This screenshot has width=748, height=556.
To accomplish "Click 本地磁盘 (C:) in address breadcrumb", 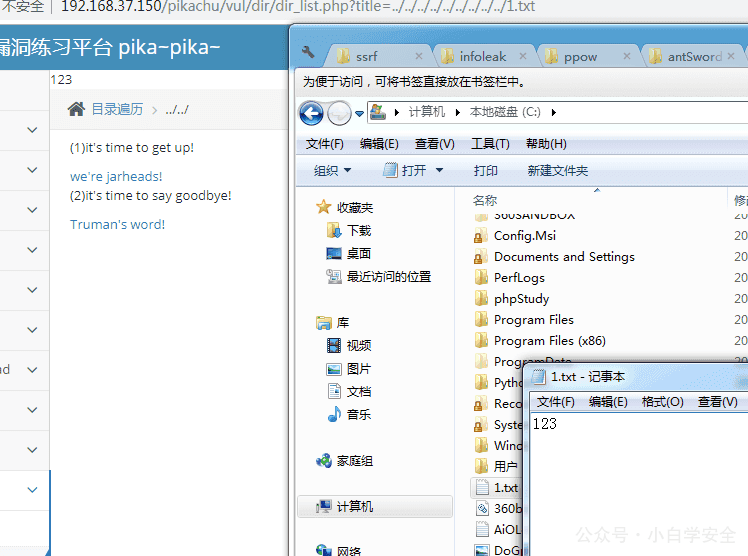I will click(505, 112).
